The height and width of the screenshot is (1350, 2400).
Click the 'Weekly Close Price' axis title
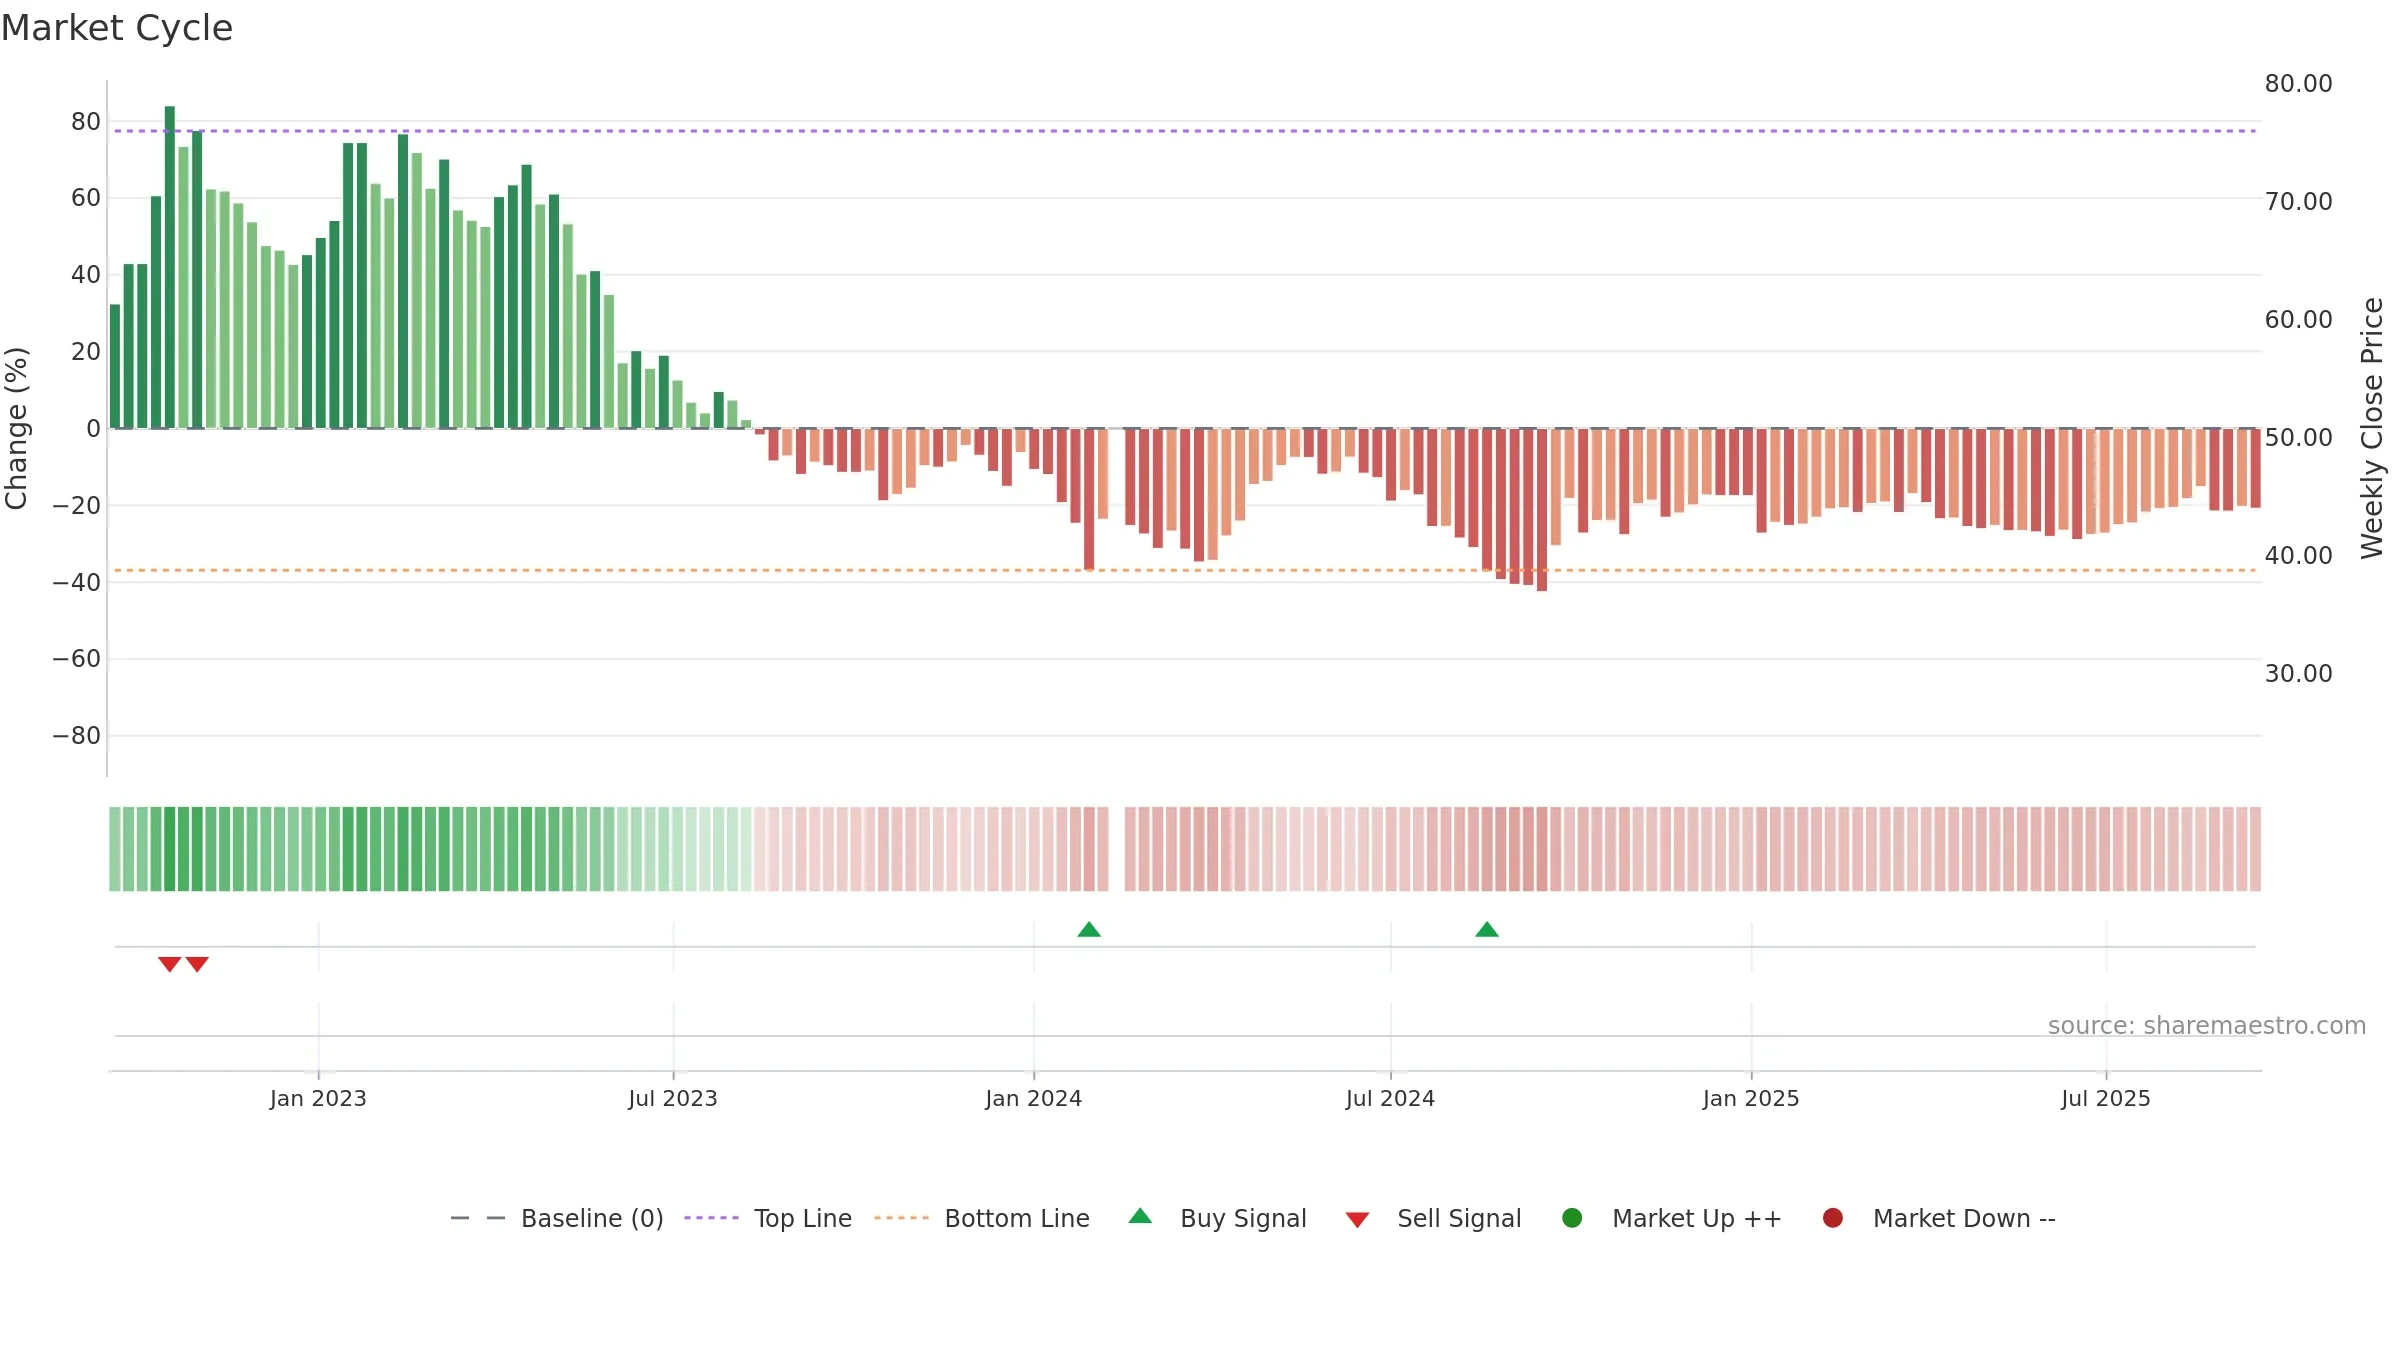click(x=2372, y=428)
